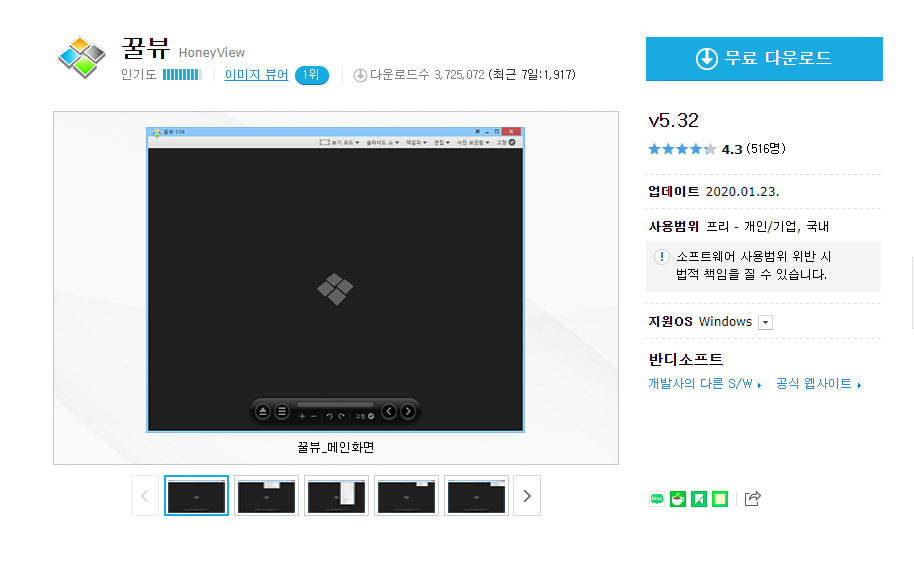Click the HoneyView subtitle
This screenshot has width=914, height=567.
[x=212, y=53]
